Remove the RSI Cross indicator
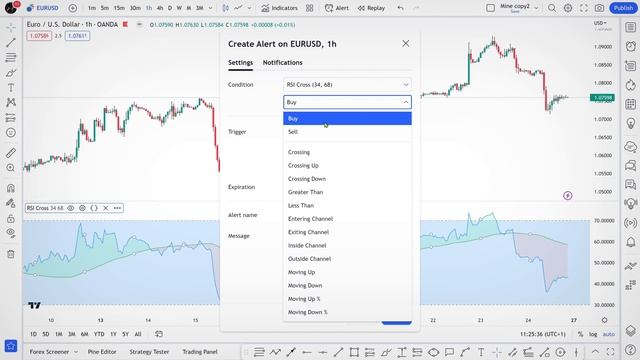 point(106,208)
